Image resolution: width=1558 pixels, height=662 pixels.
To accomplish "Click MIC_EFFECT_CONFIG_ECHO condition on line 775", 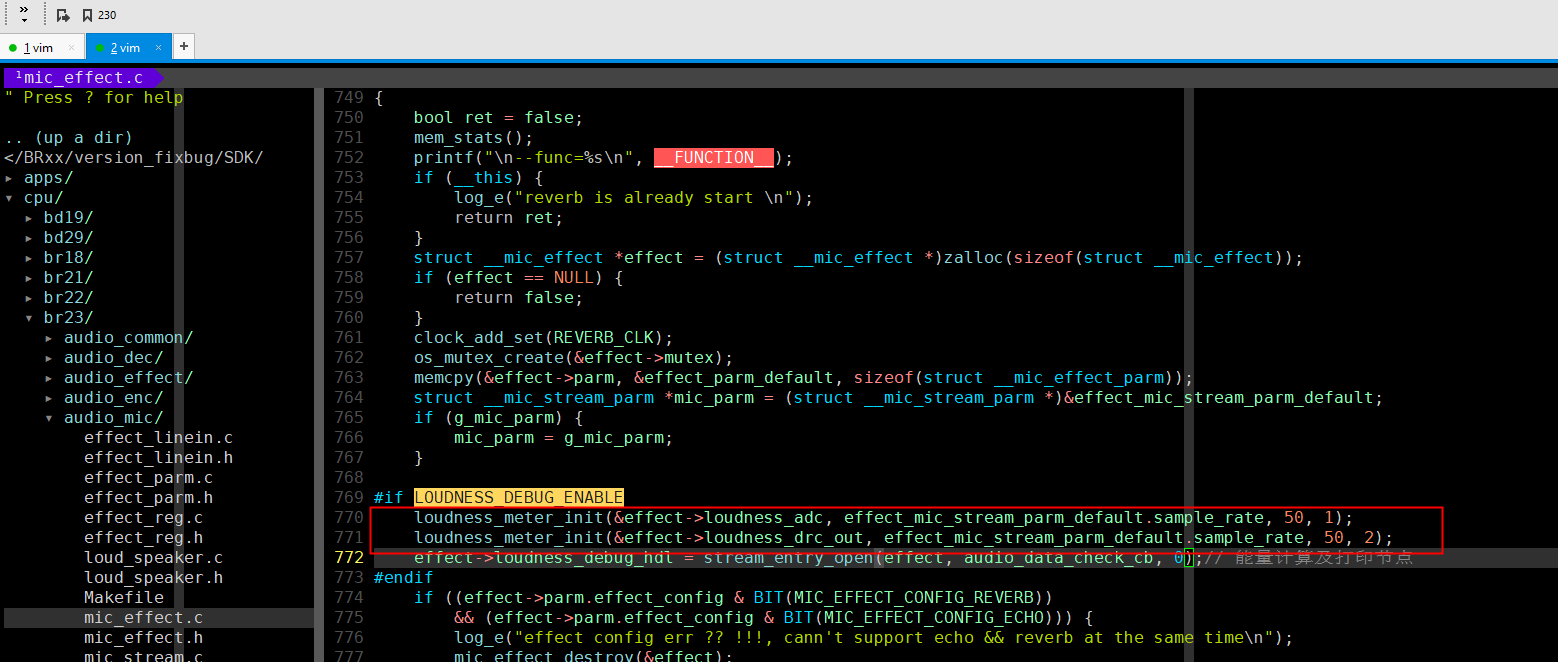I will [x=773, y=617].
